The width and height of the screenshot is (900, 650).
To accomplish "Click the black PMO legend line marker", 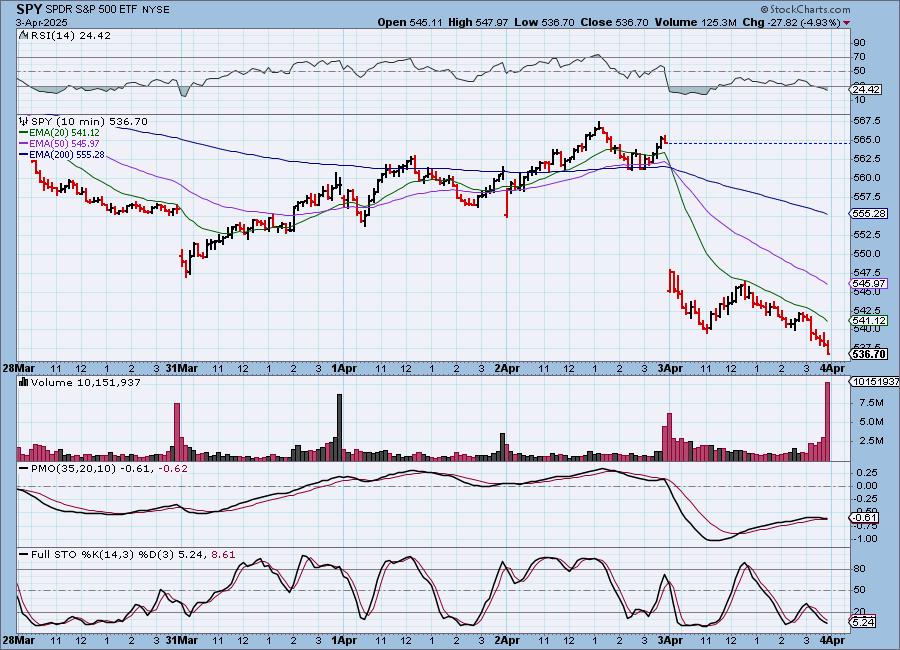I will (x=24, y=469).
